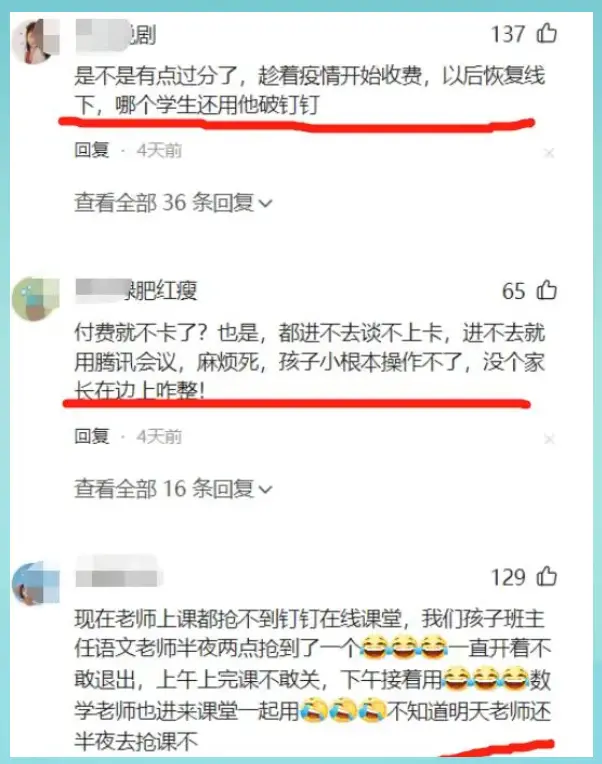Like the comment showing 129 likes
The width and height of the screenshot is (602, 764).
tap(546, 576)
